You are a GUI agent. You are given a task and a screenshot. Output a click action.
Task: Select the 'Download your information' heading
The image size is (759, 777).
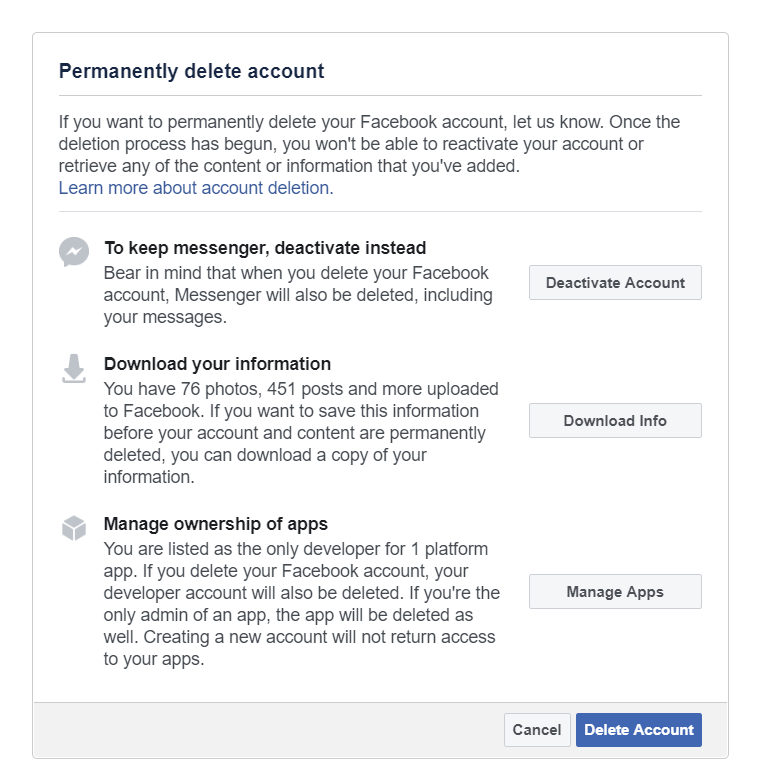[217, 364]
